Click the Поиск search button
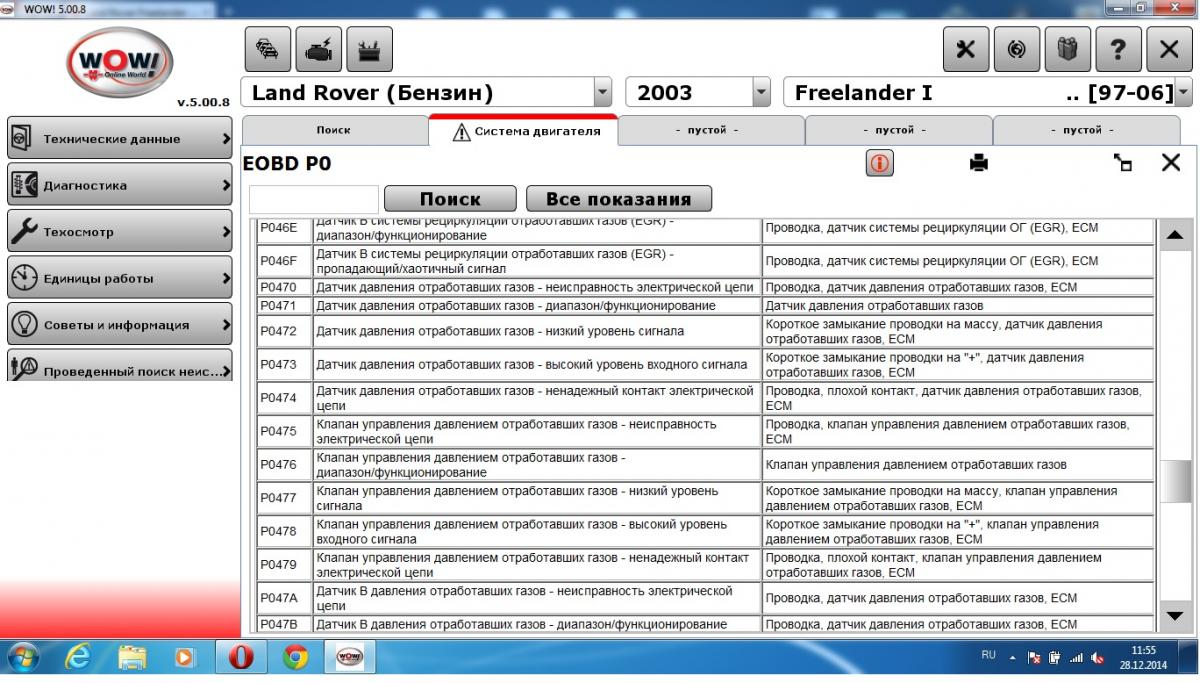 (450, 198)
